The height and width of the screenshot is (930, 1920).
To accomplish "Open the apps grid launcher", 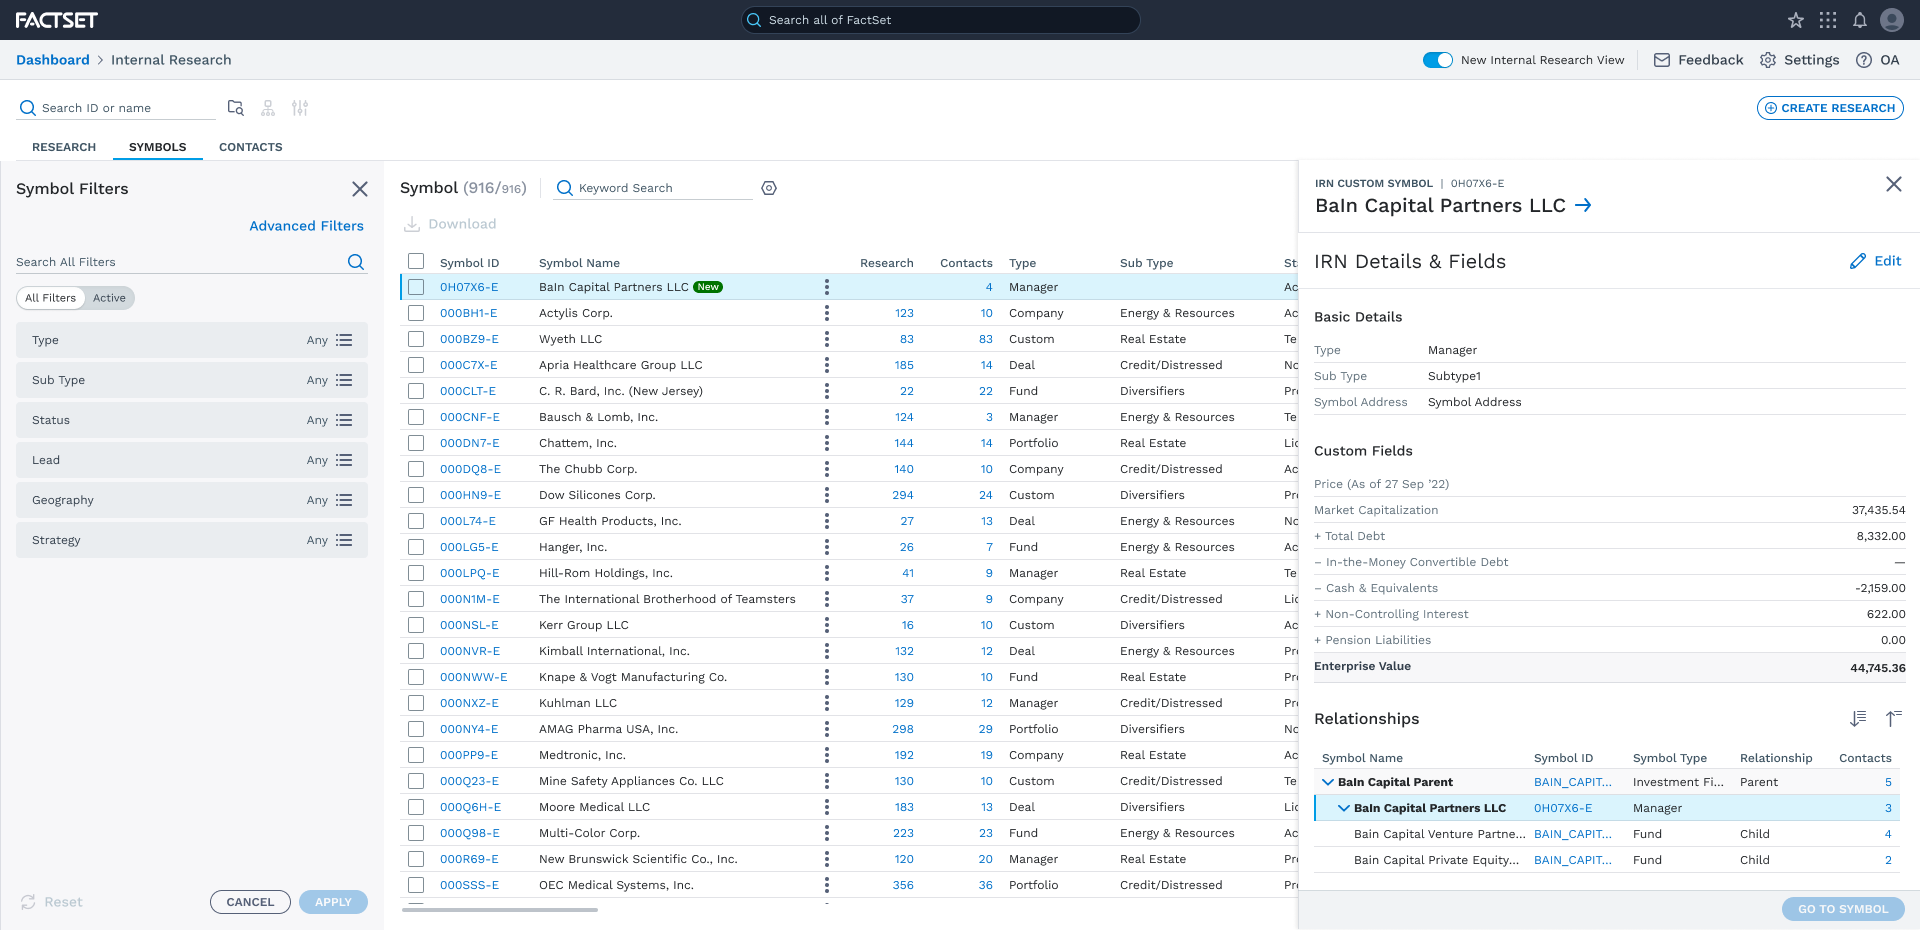I will [1828, 20].
